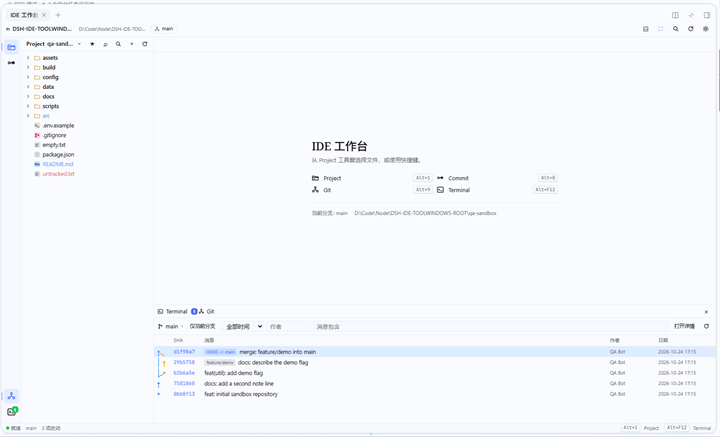
Task: Select commit feat(util): add demo flag
Action: coord(435,373)
